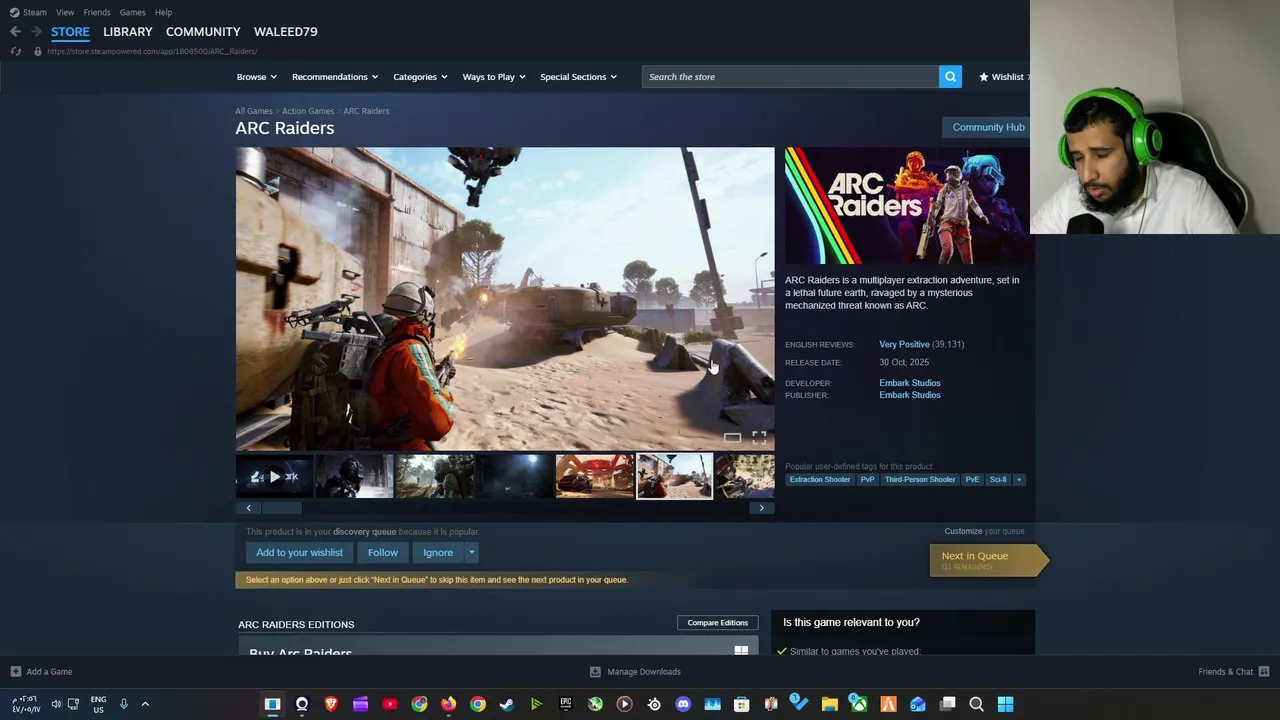Click the Third-Person Shooter tag
Viewport: 1280px width, 720px height.
pyautogui.click(x=920, y=480)
